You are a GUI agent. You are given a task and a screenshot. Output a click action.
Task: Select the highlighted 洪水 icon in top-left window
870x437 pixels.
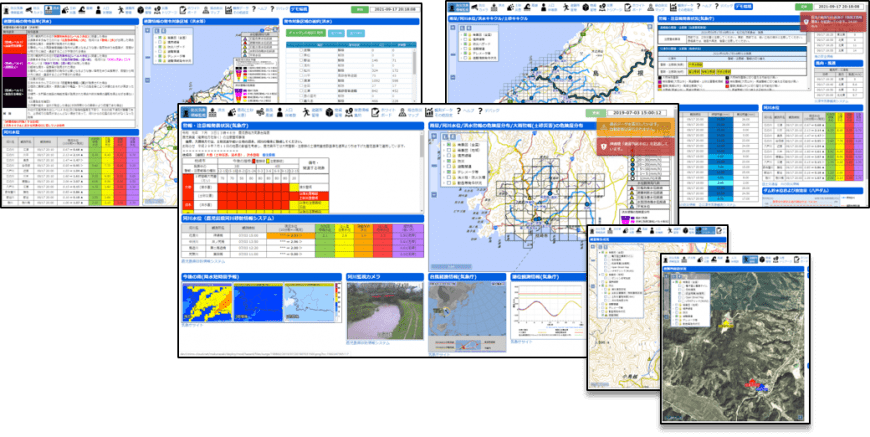pyautogui.click(x=52, y=9)
